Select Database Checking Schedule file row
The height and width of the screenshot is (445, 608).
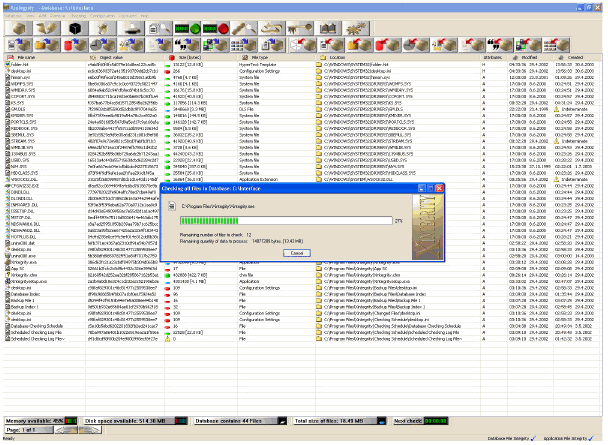pyautogui.click(x=302, y=326)
